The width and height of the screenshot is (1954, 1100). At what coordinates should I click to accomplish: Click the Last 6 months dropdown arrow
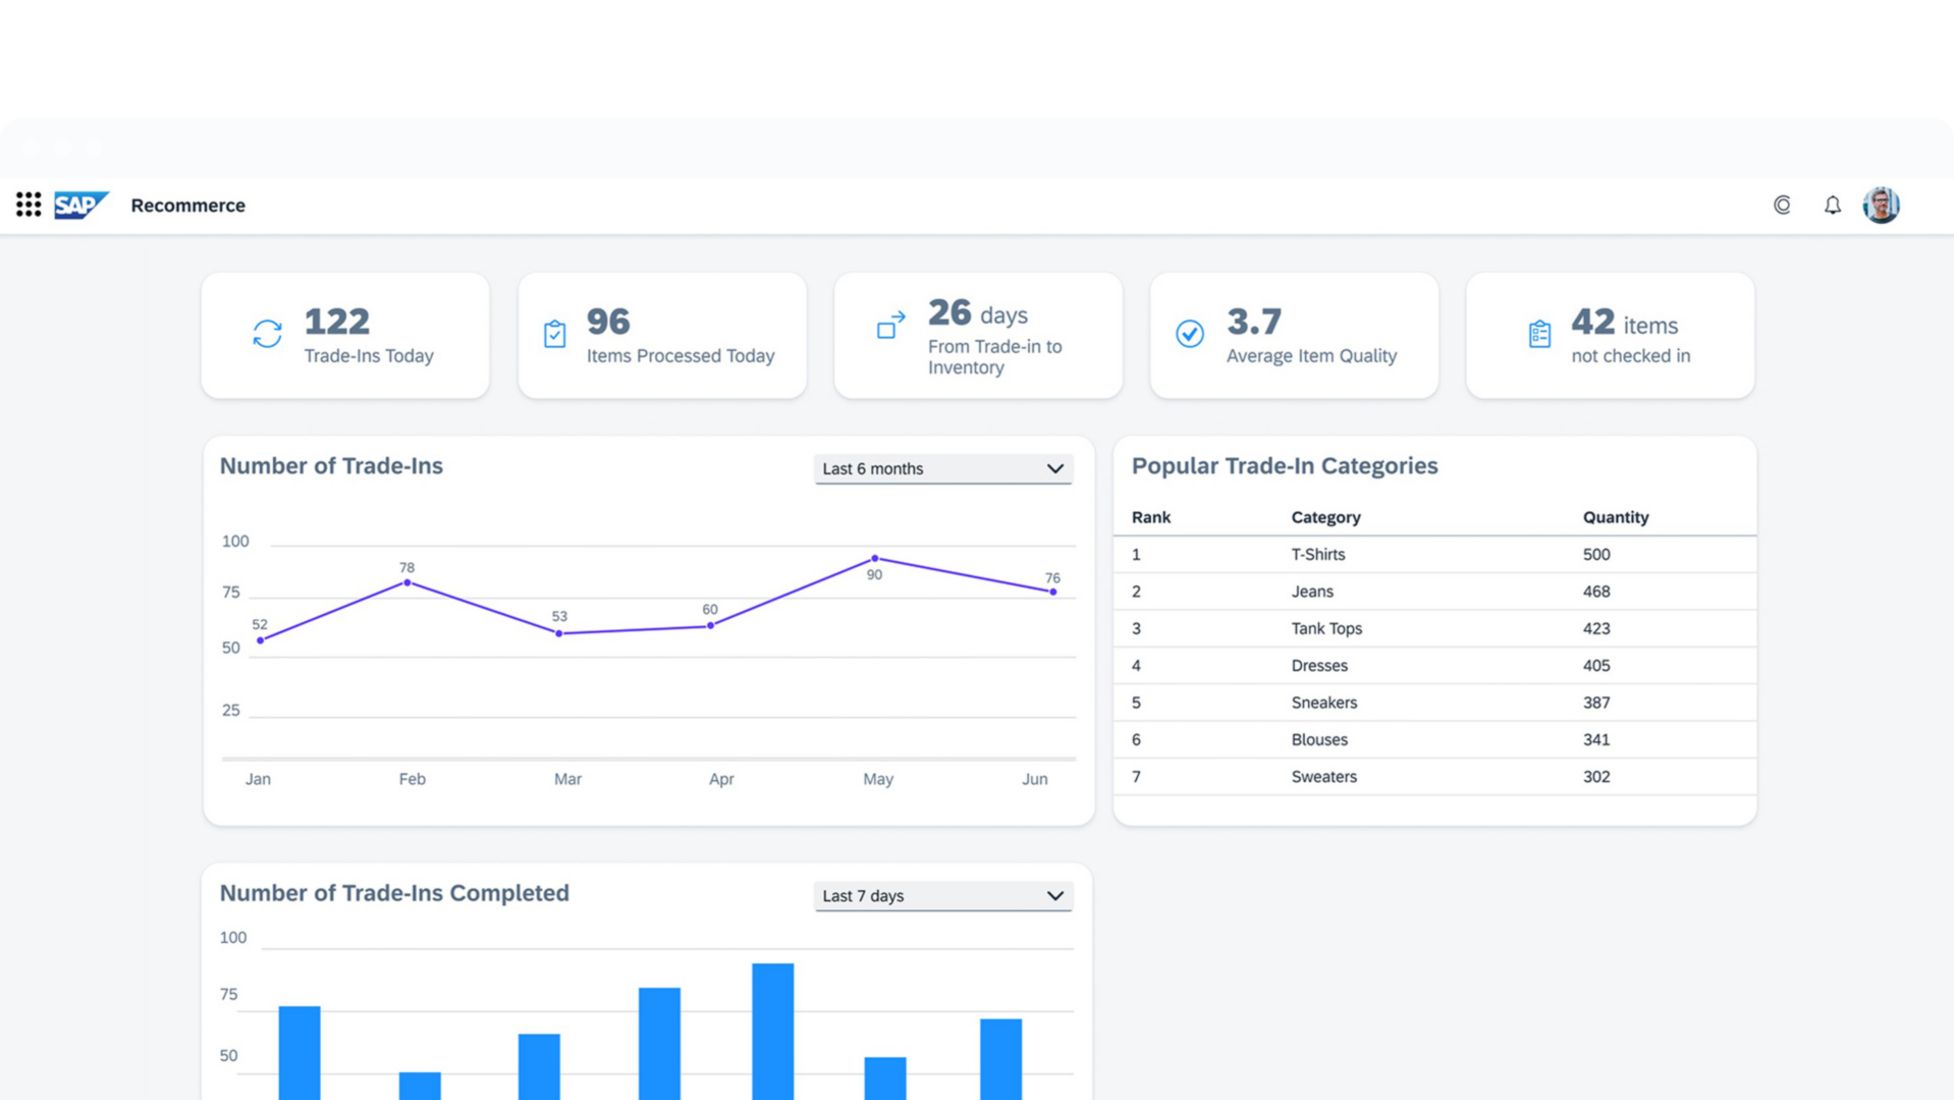(1055, 469)
